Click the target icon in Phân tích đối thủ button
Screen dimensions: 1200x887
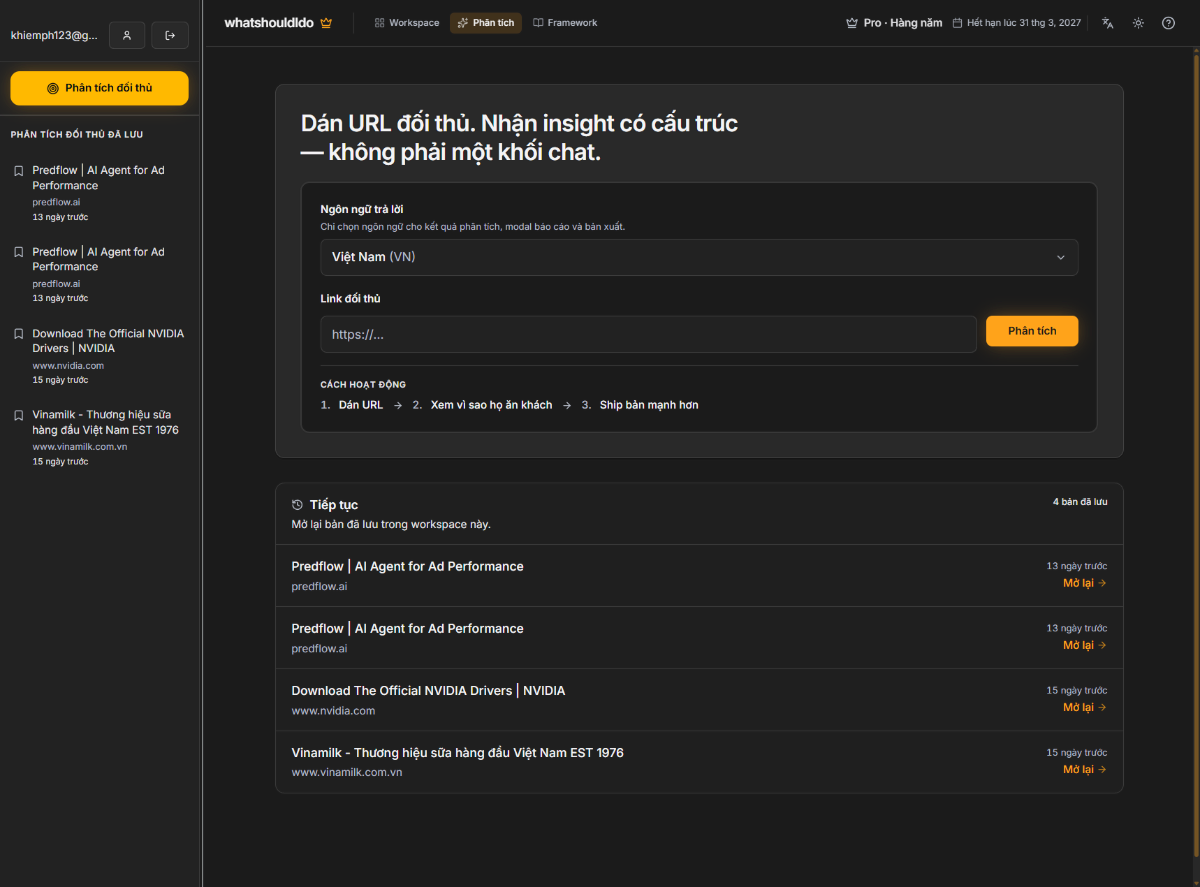click(x=53, y=88)
